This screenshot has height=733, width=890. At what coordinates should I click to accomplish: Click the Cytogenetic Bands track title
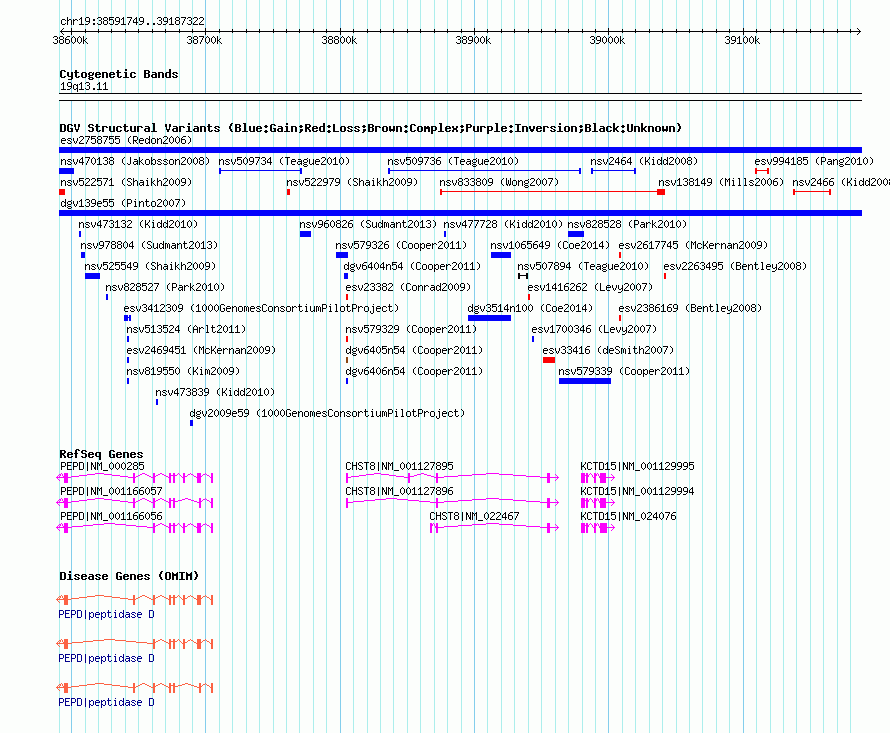[119, 74]
